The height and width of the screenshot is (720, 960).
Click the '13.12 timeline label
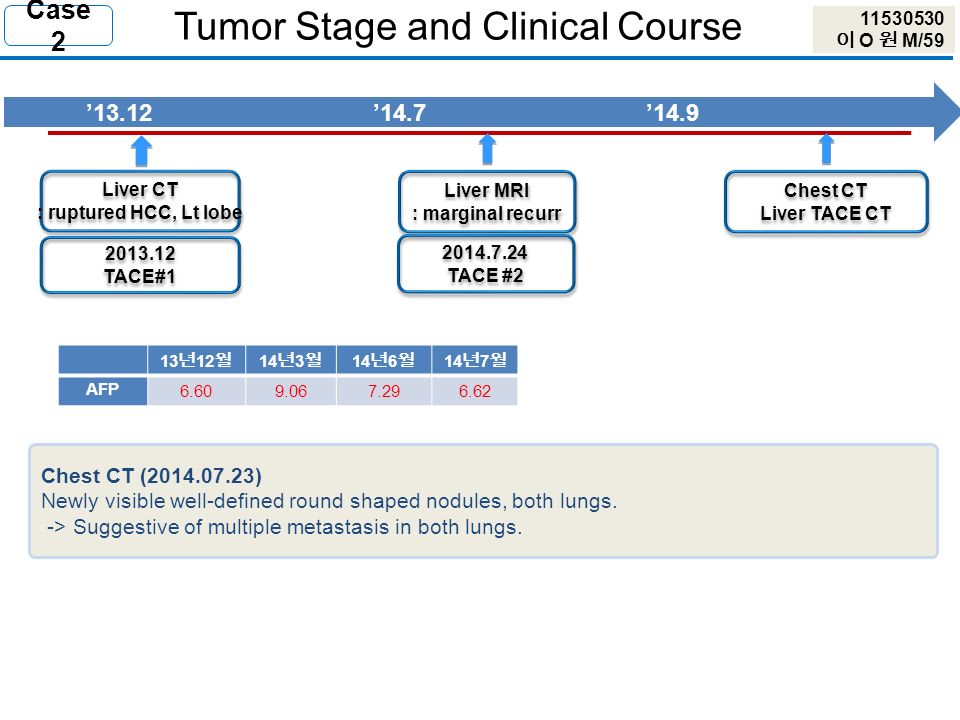(119, 113)
